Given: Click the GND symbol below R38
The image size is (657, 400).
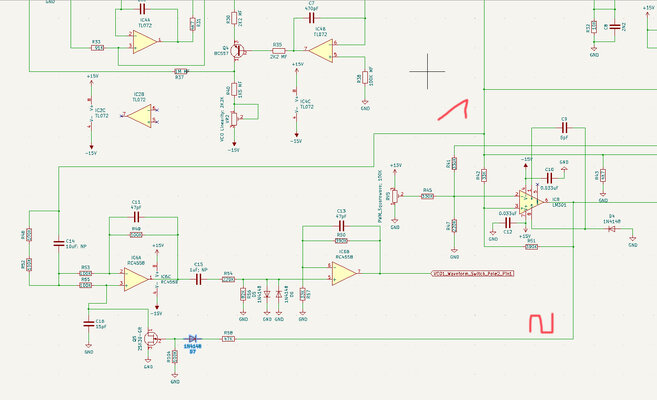Looking at the screenshot, I should point(365,104).
